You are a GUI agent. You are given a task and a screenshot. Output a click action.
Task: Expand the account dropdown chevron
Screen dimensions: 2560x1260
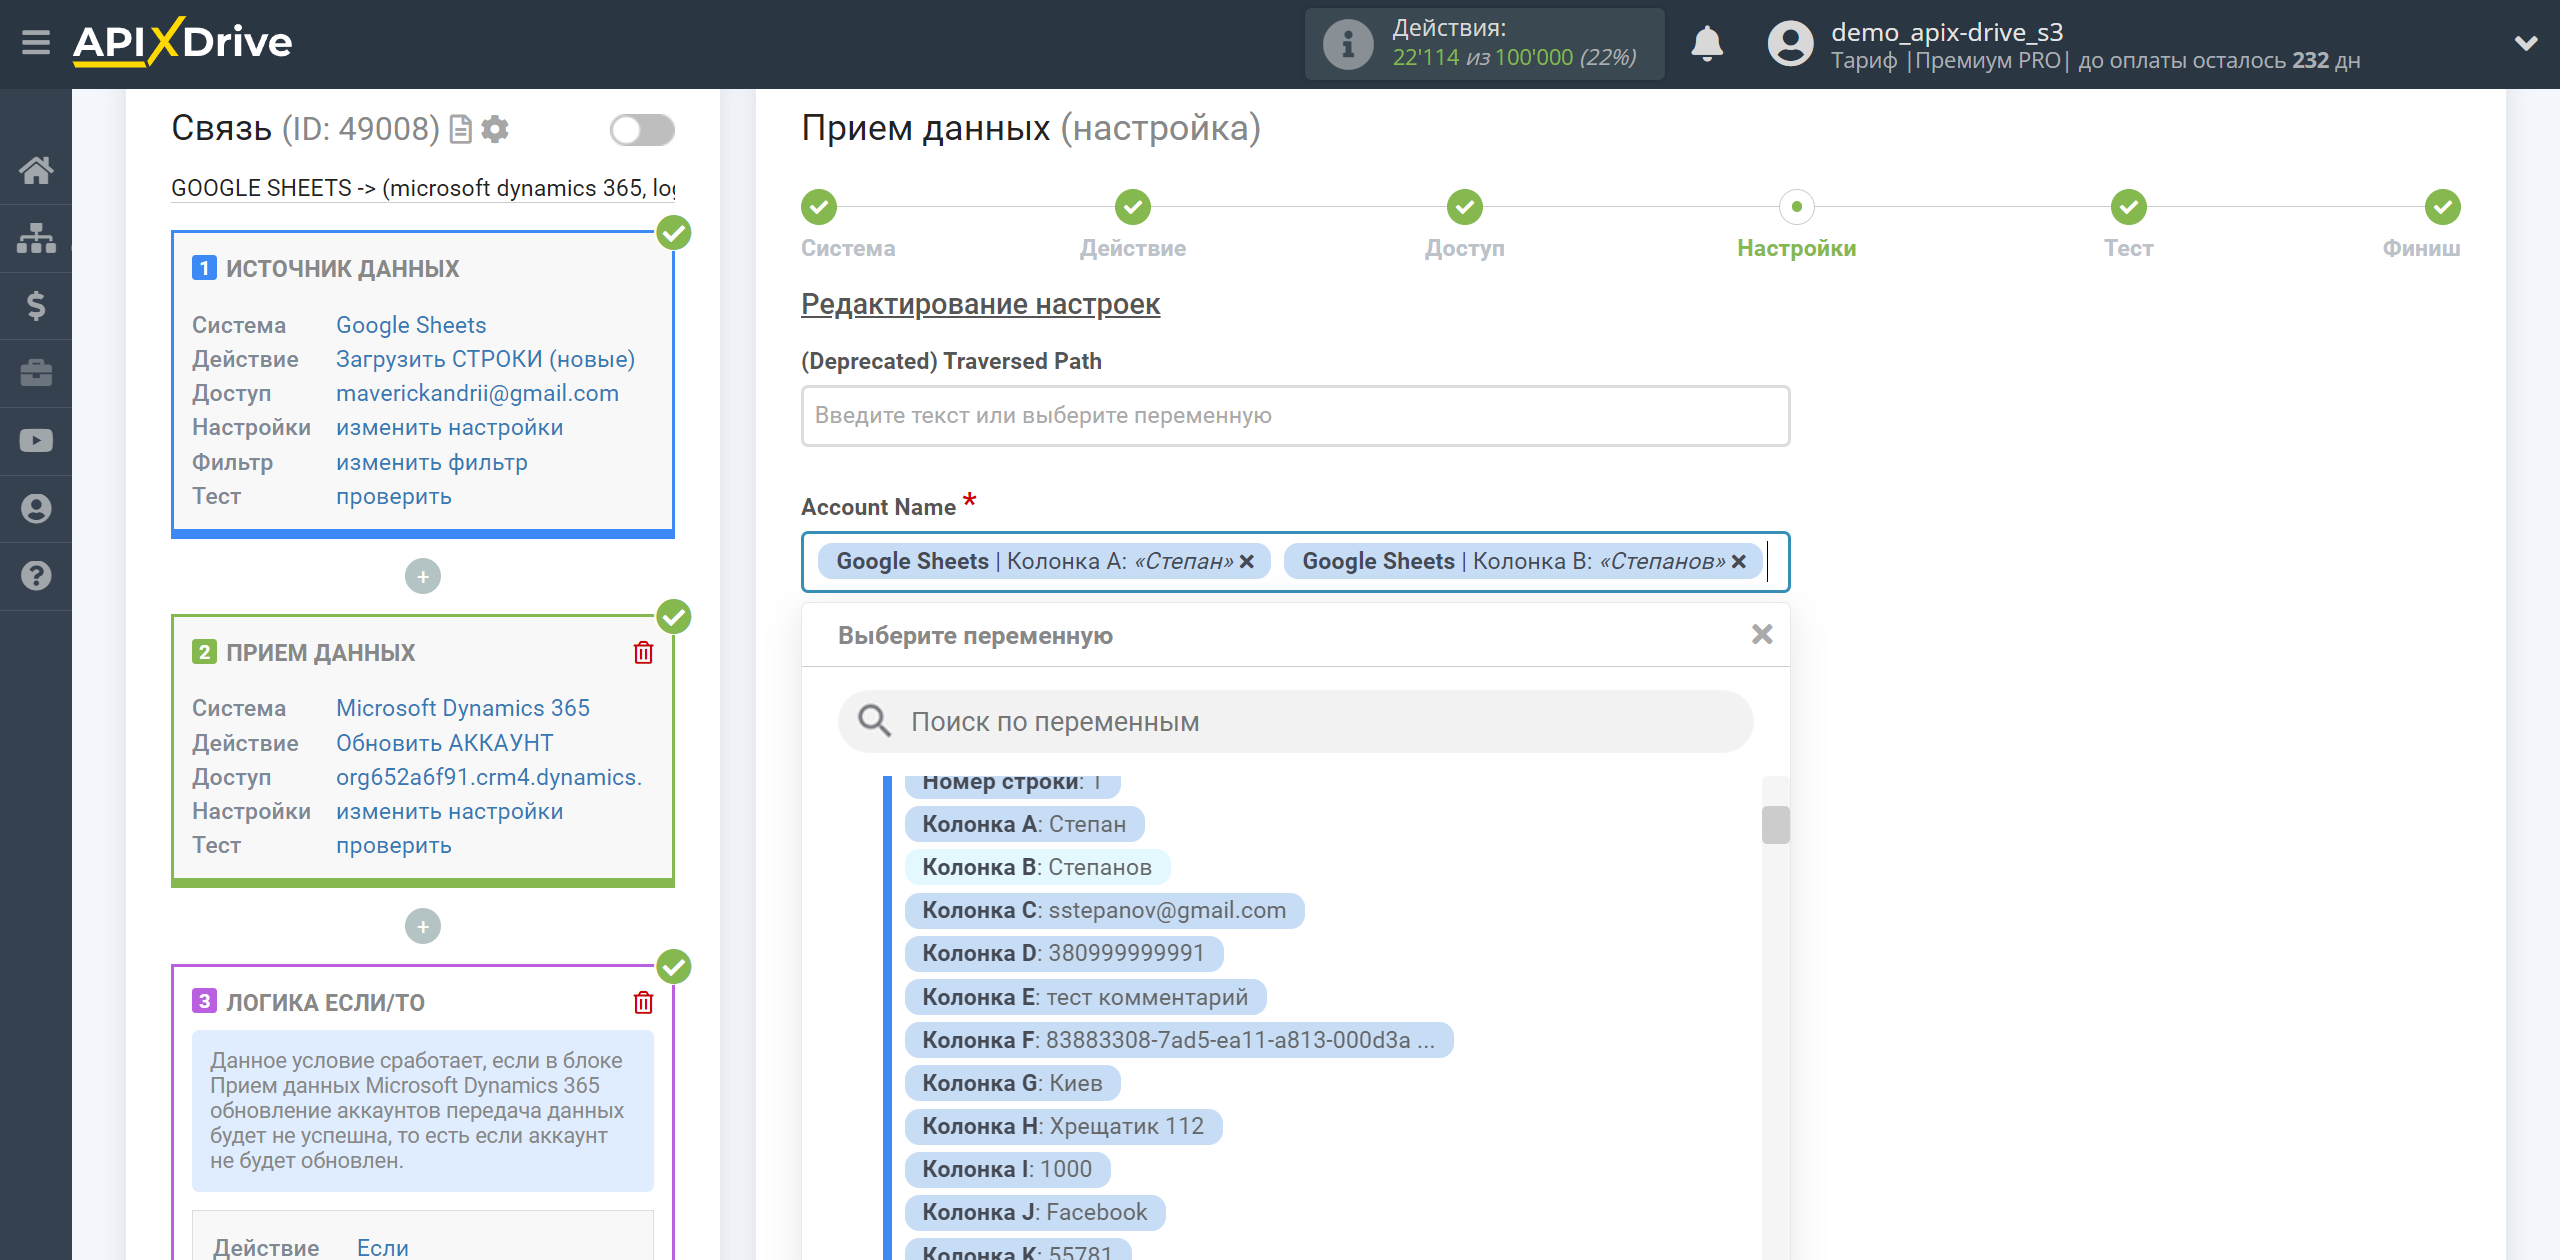click(x=2526, y=43)
